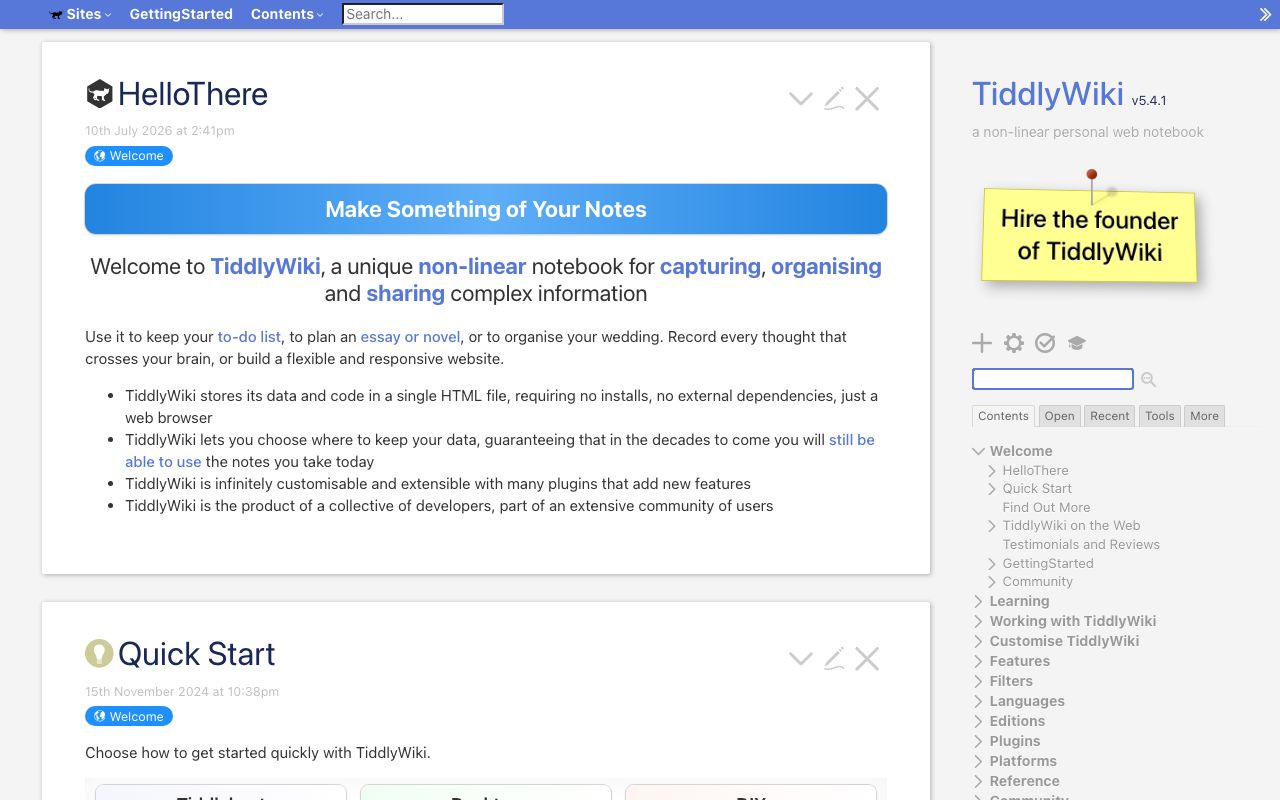1280x800 pixels.
Task: Click the TiddlyWiki link in welcome heading
Action: [x=265, y=266]
